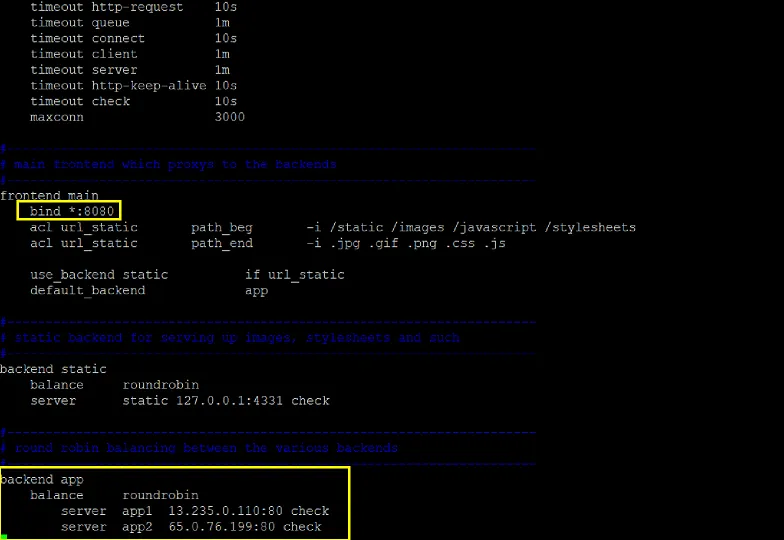The image size is (784, 540).
Task: Click the path_end keyword in acl line
Action: tap(222, 243)
